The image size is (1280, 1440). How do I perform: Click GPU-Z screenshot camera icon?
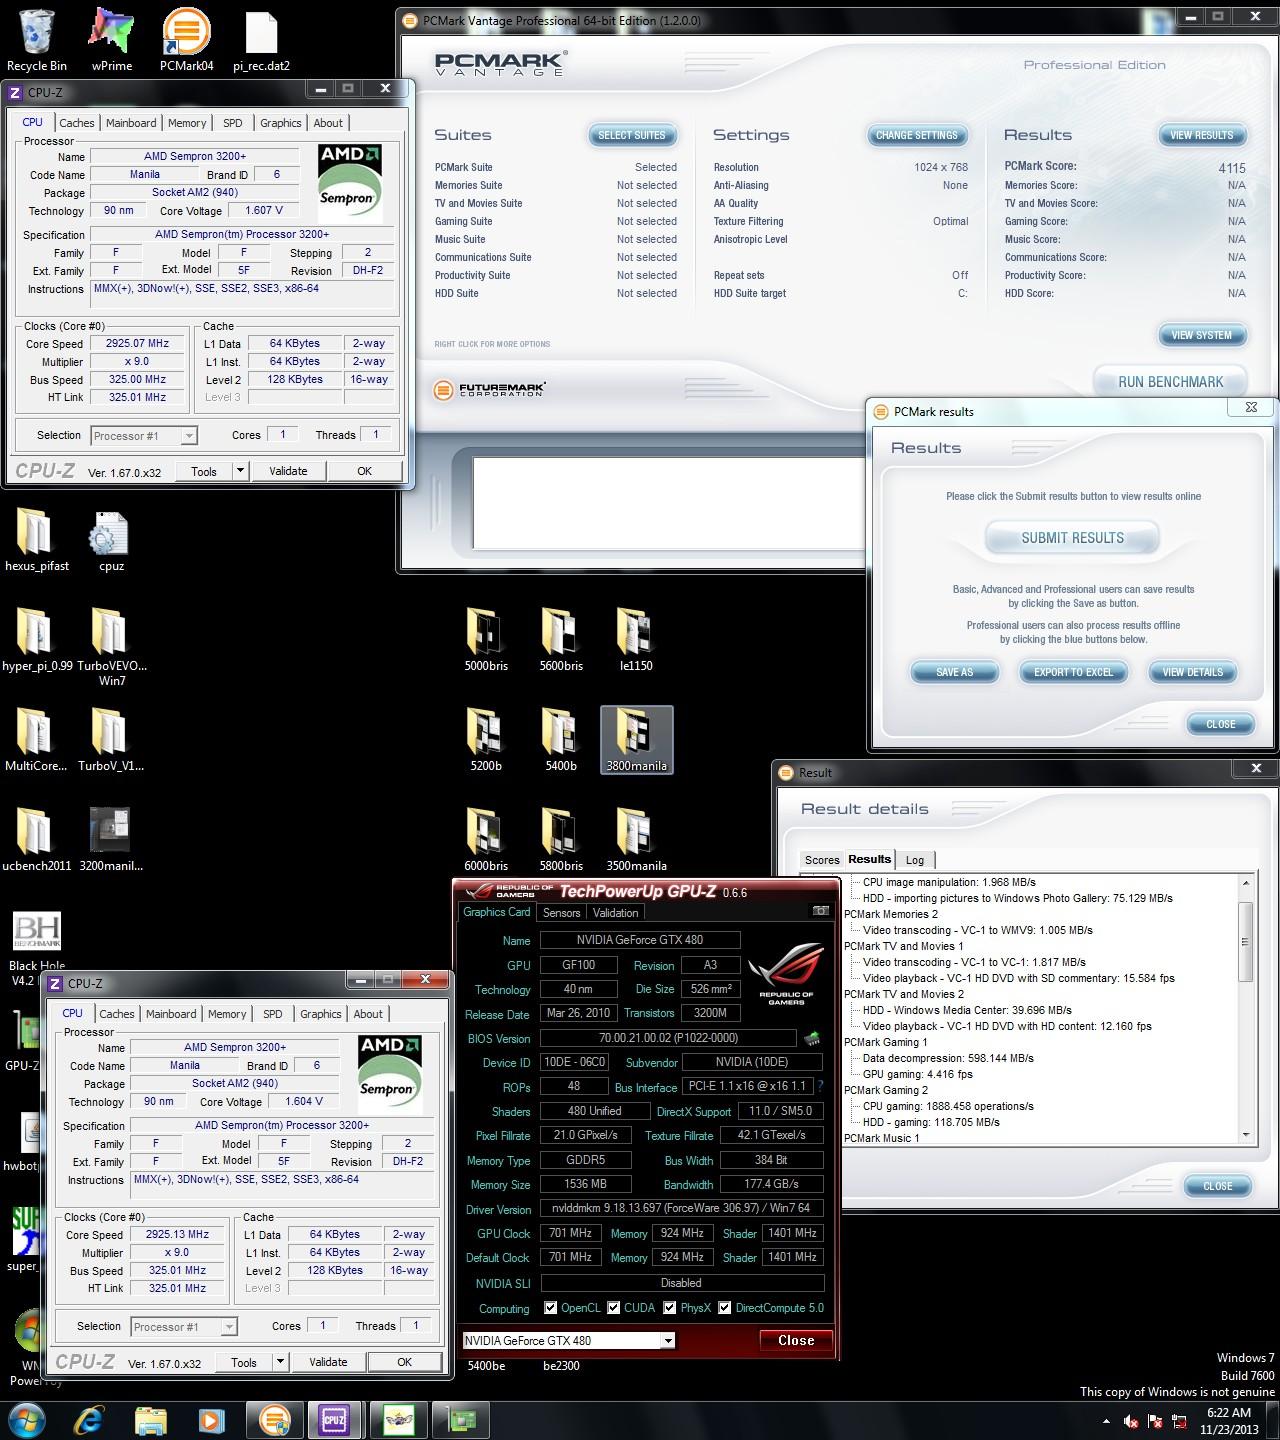click(821, 911)
